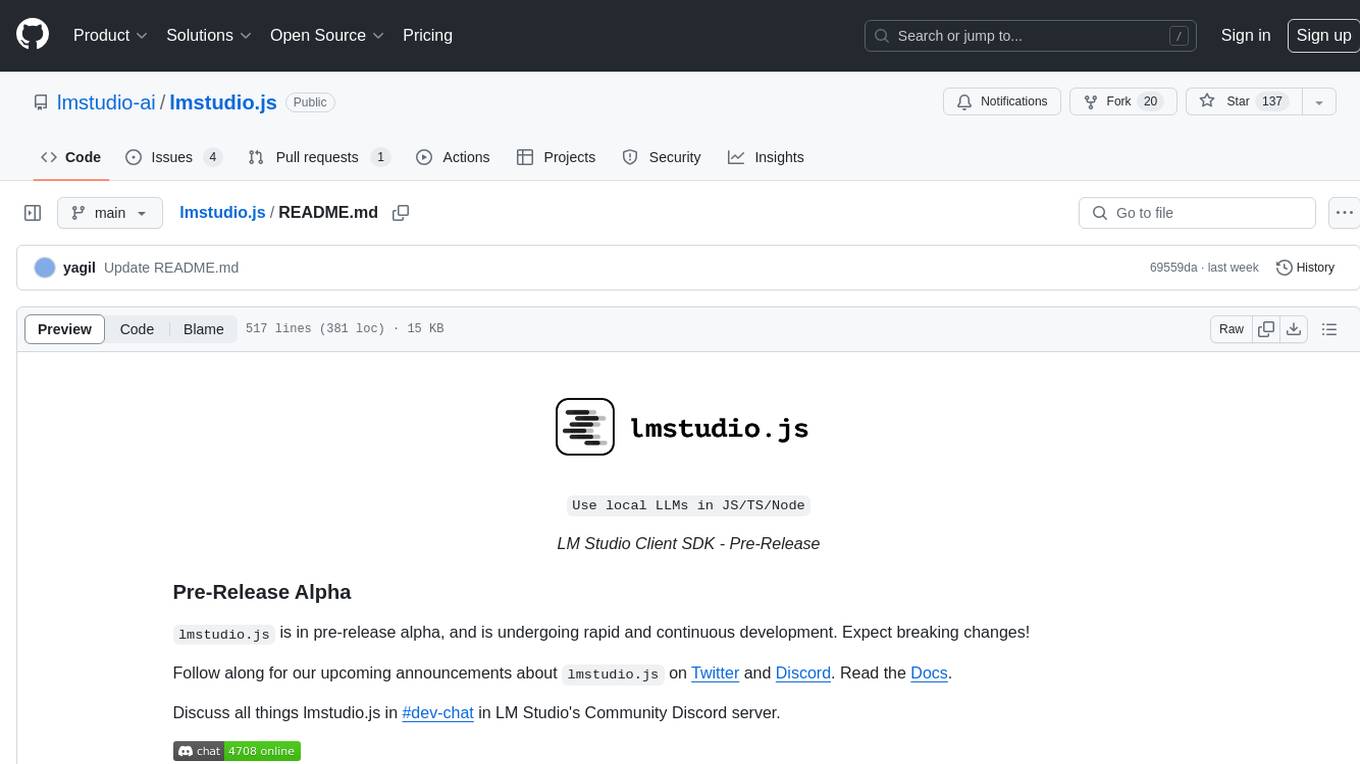Click the Public visibility badge
Screen dimensions: 1360x764
(x=310, y=102)
